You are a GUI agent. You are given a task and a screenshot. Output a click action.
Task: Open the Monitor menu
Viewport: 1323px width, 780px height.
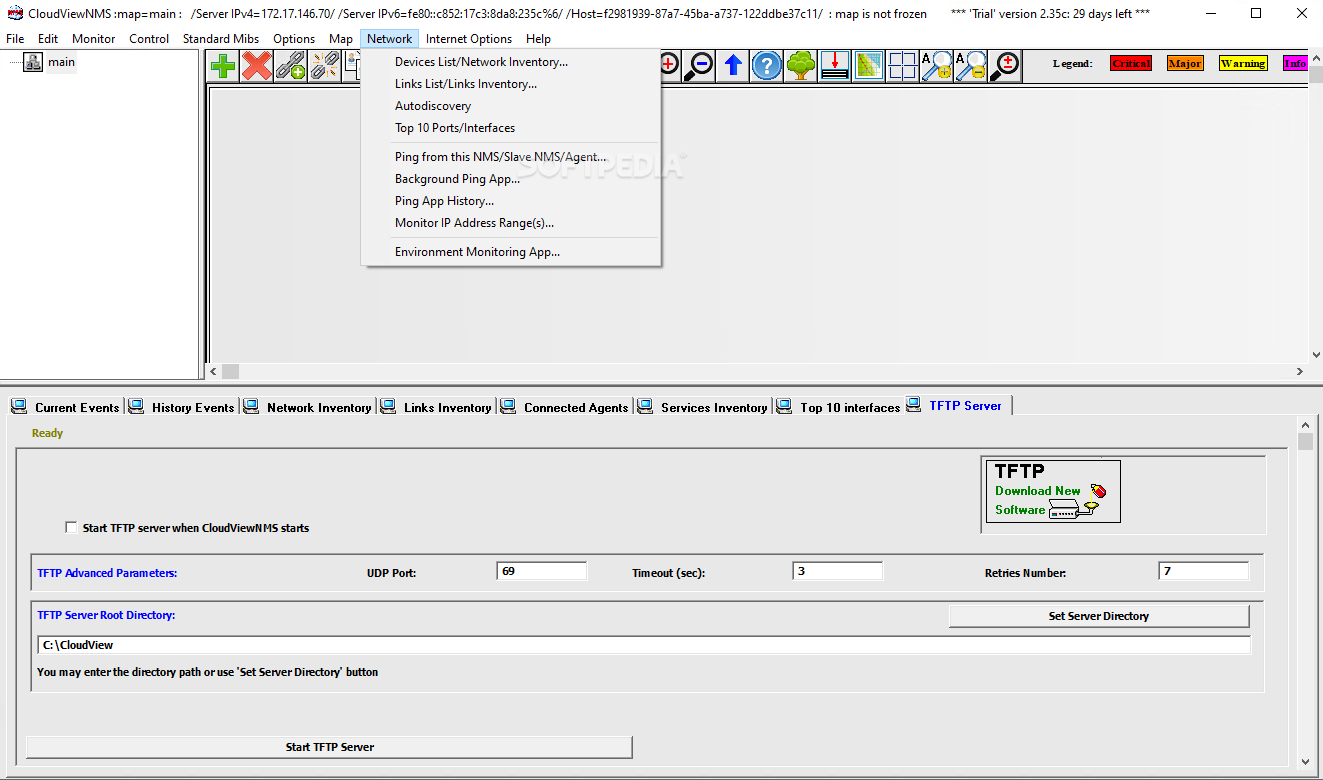click(x=94, y=39)
